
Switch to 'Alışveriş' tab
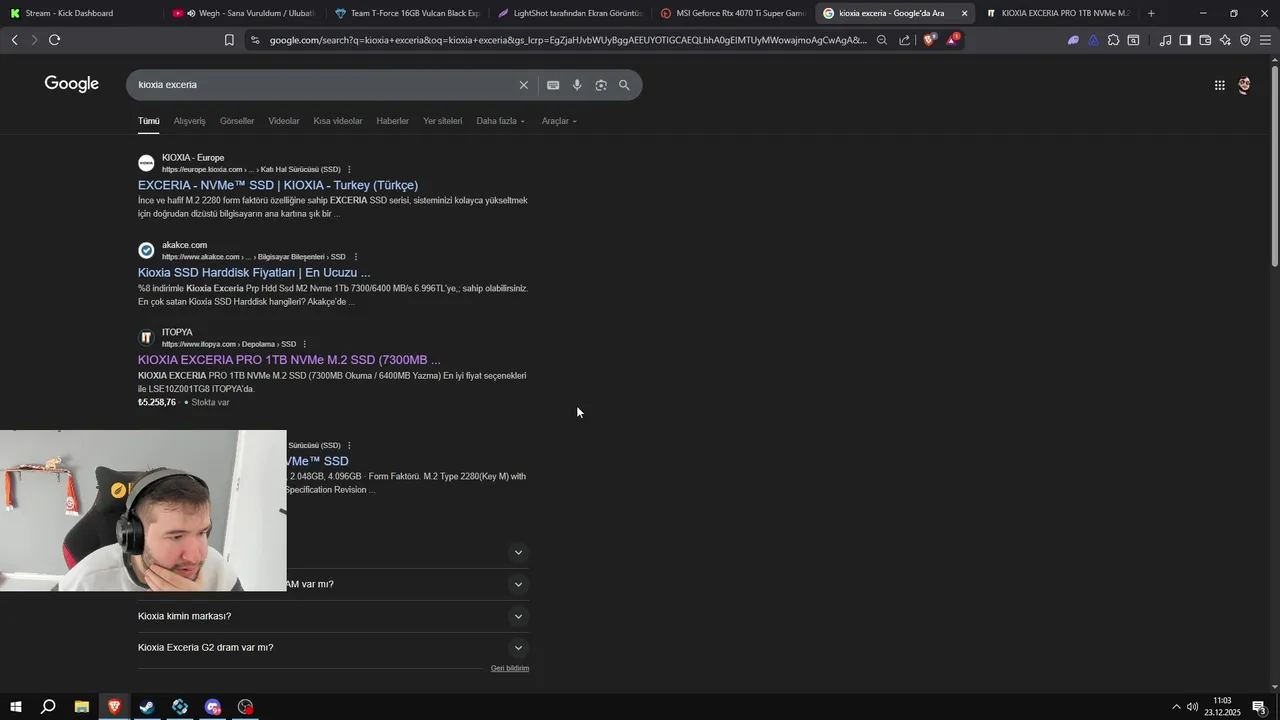point(189,121)
